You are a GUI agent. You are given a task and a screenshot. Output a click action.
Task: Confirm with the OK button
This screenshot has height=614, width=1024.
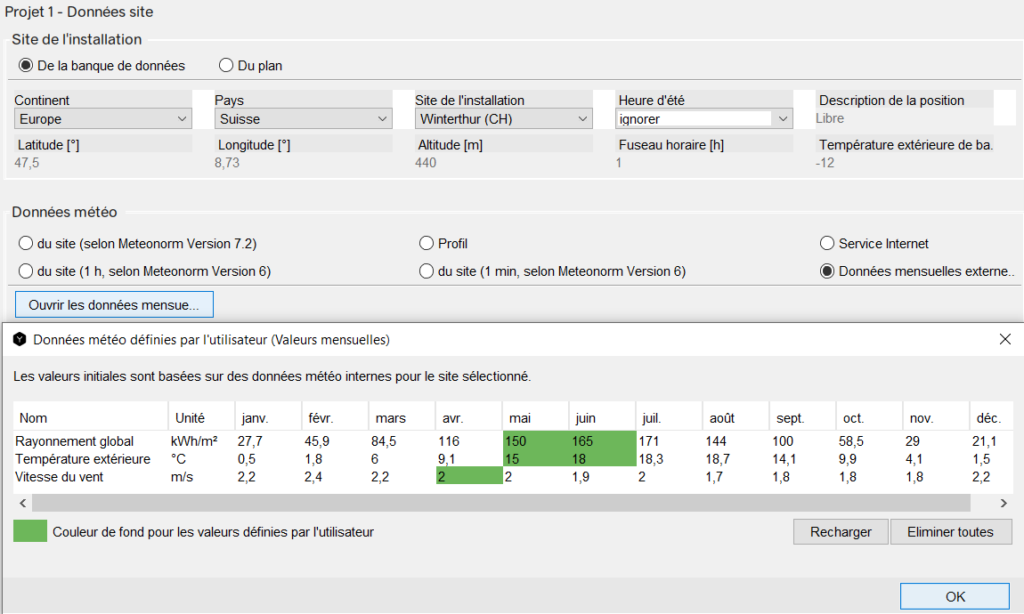click(x=955, y=596)
